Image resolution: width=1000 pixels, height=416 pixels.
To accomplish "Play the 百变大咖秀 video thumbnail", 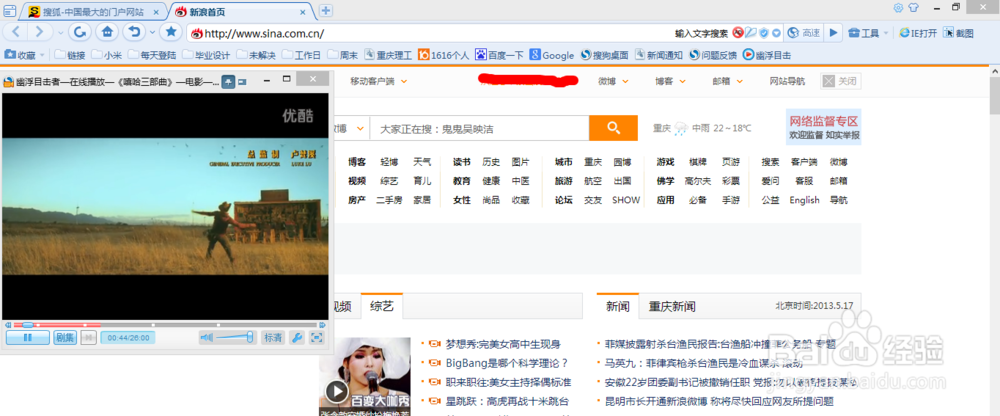I will 364,376.
